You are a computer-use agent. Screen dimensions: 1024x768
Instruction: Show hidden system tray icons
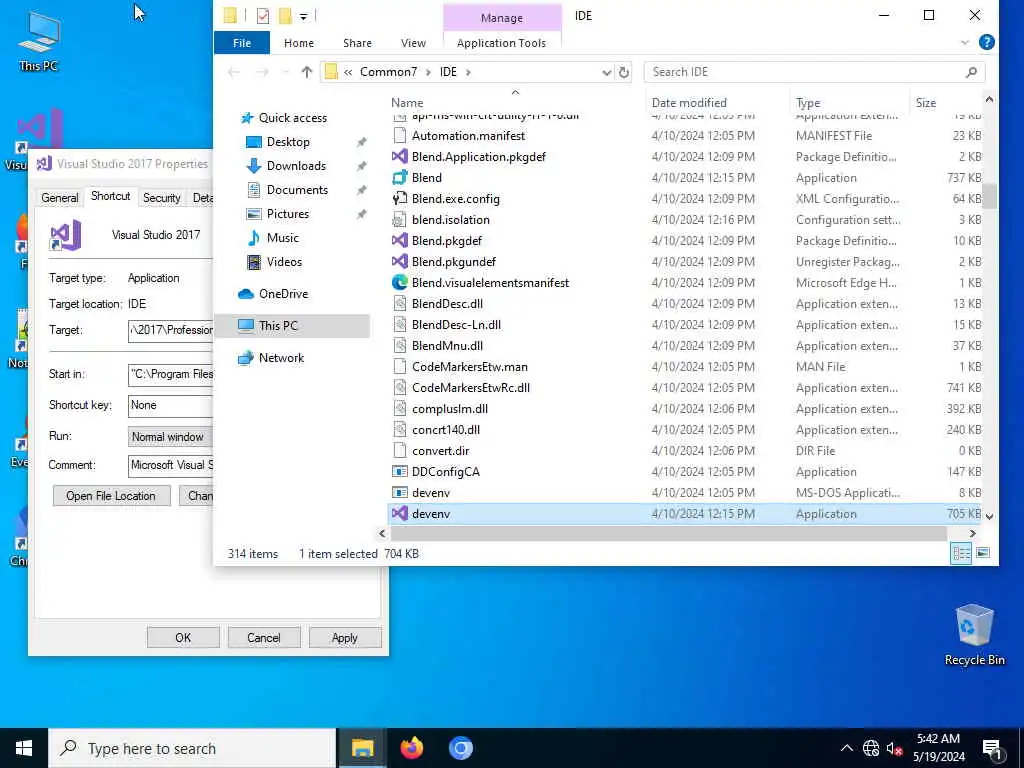tap(846, 748)
